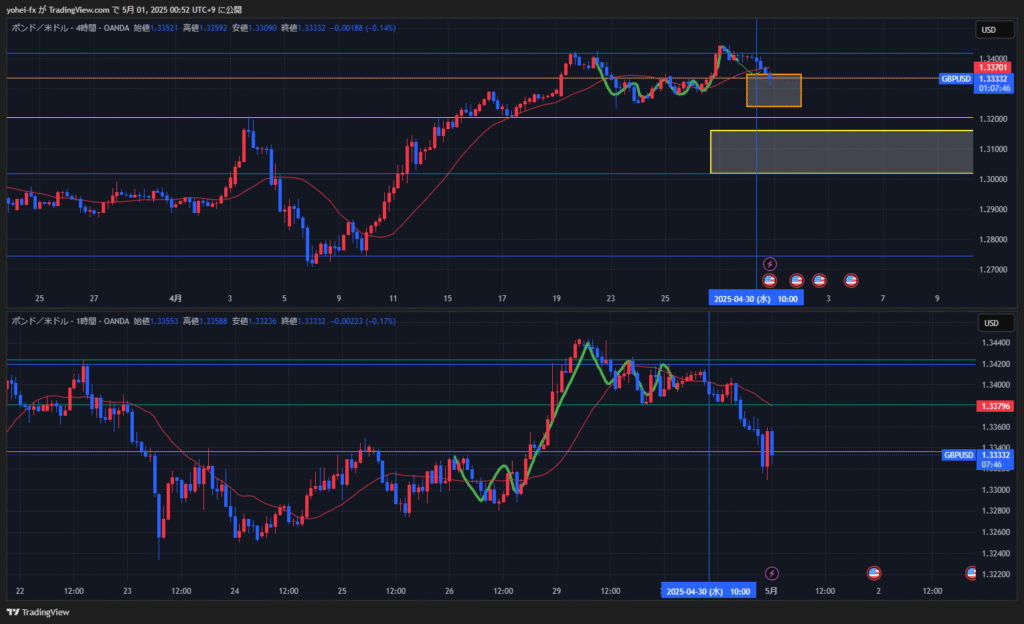1024x624 pixels.
Task: Click the yohei-fx publisher text at top
Action: (x=24, y=9)
